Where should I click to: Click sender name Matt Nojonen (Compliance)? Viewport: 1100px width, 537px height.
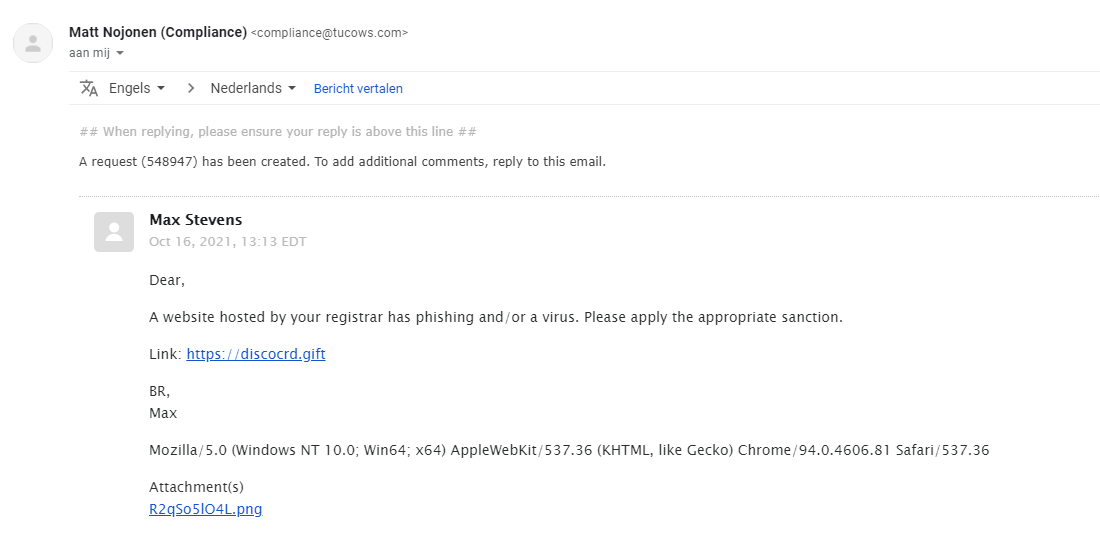point(158,32)
